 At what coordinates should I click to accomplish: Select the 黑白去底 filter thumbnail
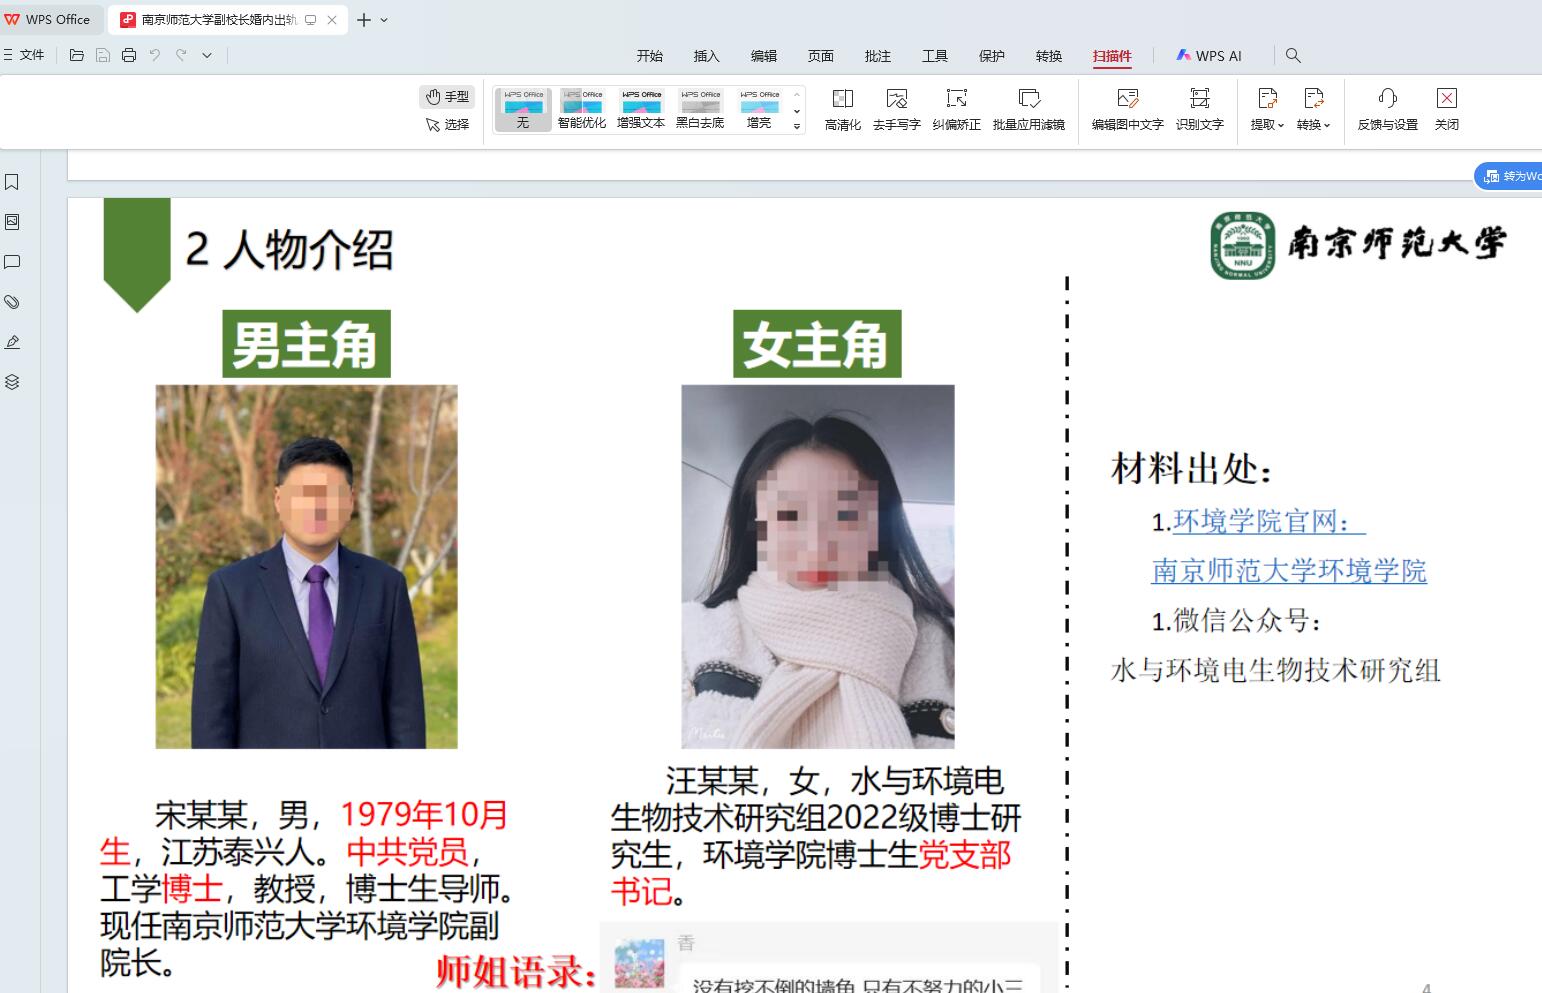(x=700, y=108)
